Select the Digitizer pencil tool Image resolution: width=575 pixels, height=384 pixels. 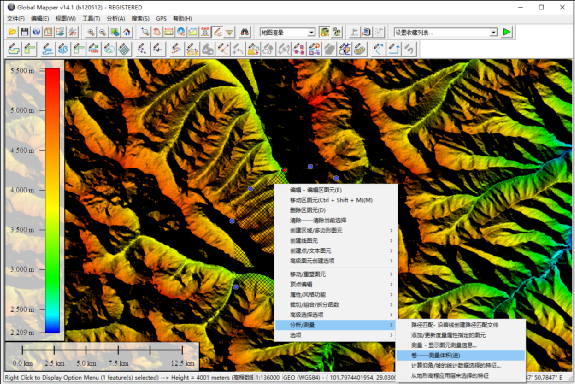217,32
